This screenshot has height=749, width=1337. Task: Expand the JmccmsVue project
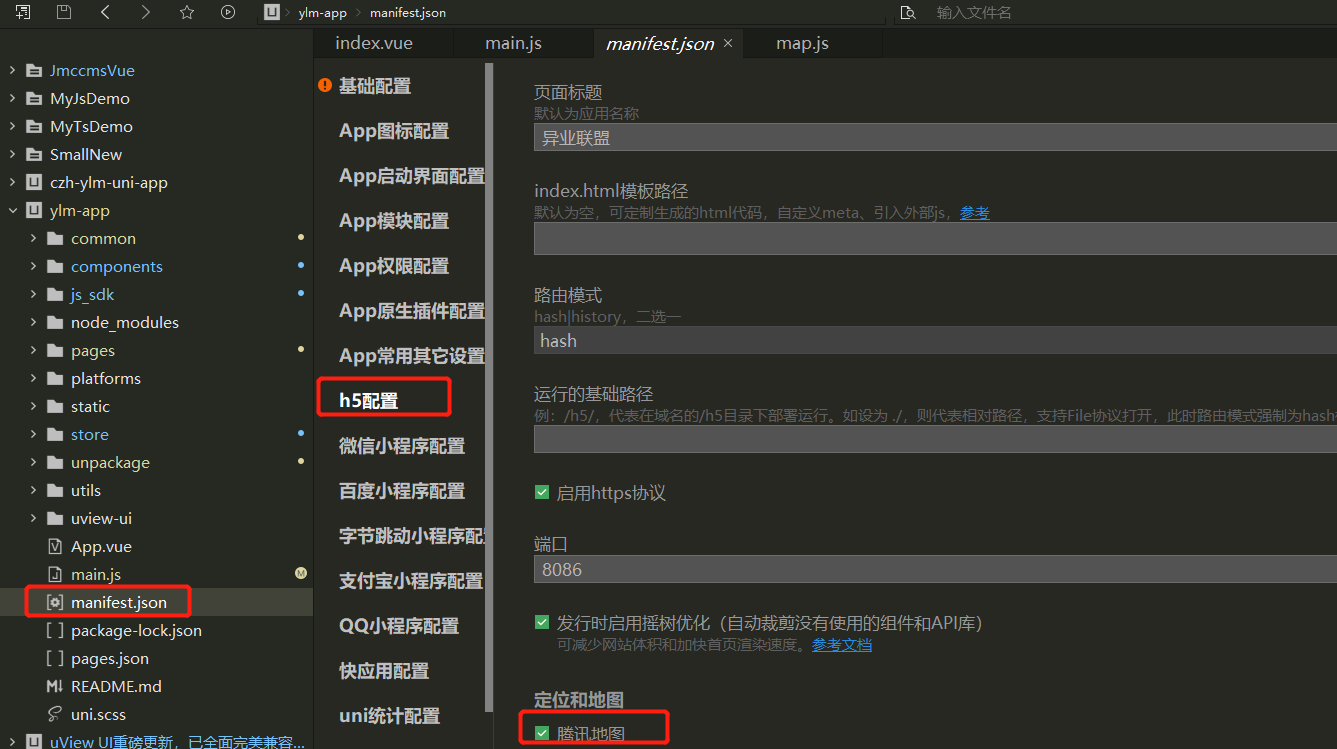(12, 70)
